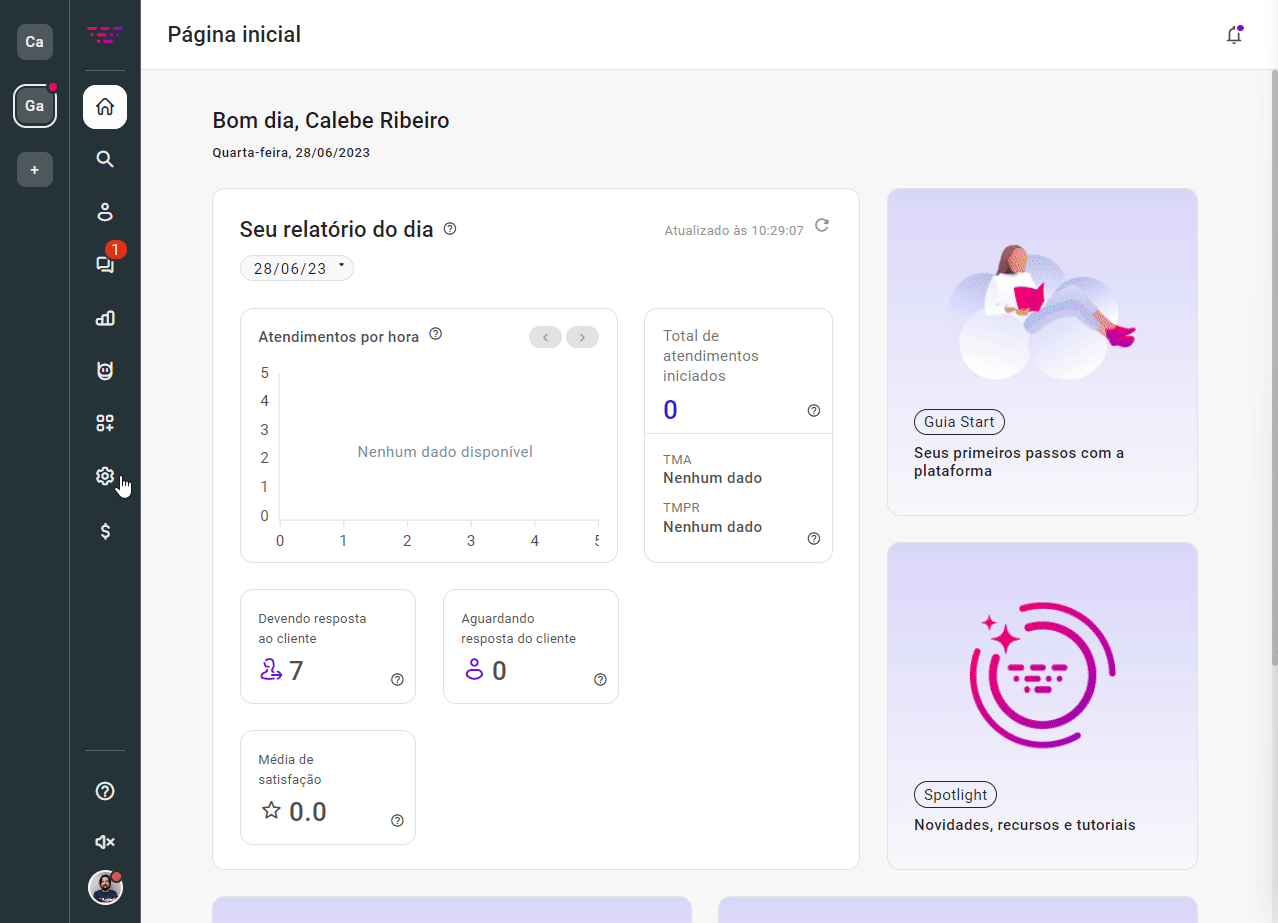
Task: Click the Nenhum dado disponível chart message
Action: [x=445, y=452]
